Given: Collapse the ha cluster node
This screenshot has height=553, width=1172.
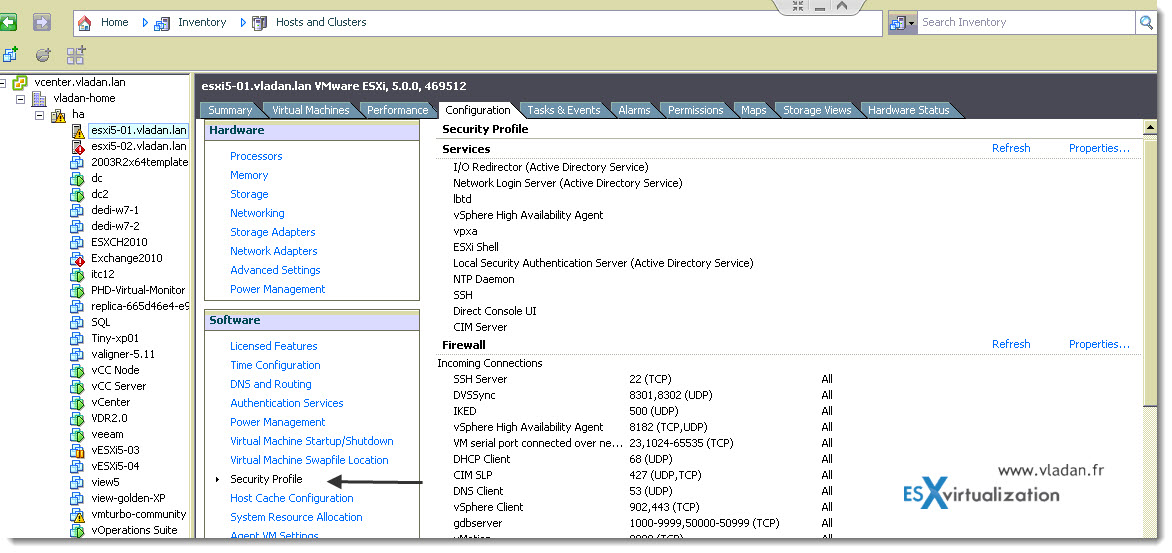Looking at the screenshot, I should pyautogui.click(x=40, y=115).
